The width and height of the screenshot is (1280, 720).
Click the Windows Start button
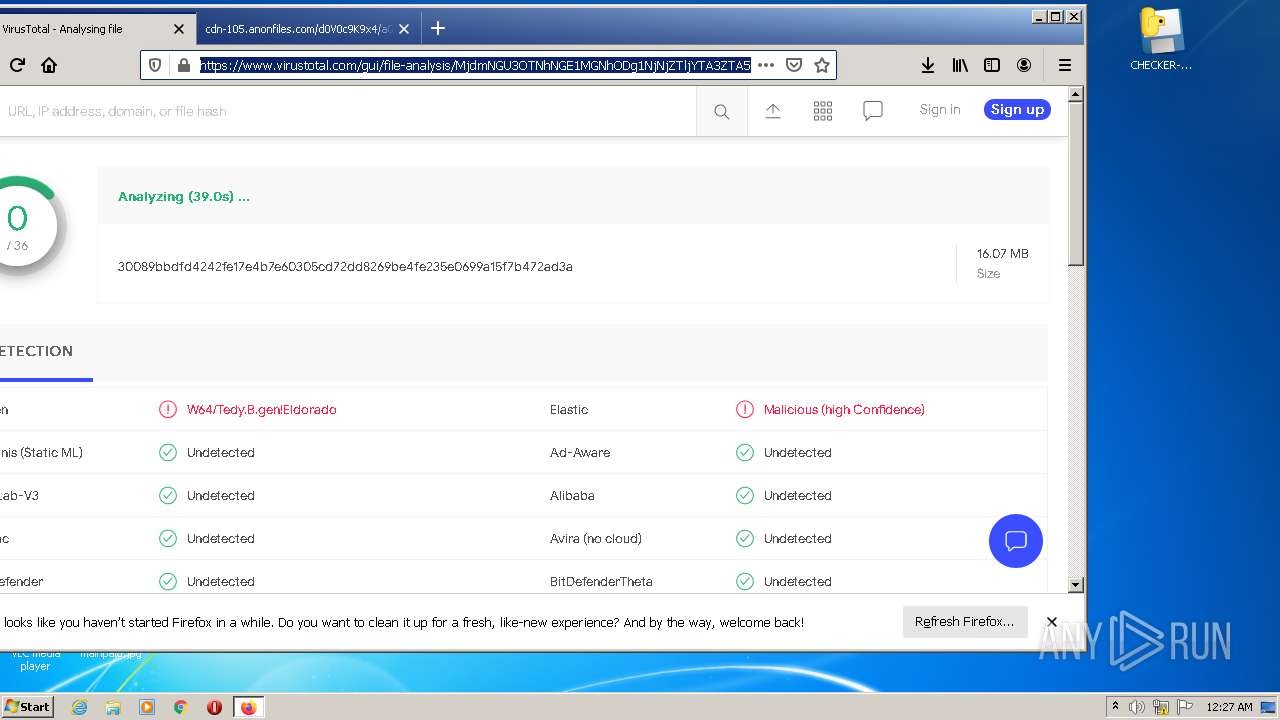[27, 707]
